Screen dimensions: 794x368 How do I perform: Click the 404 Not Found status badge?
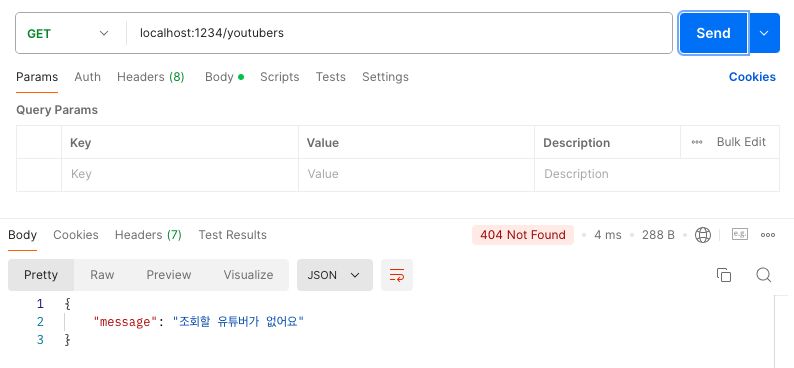point(523,235)
